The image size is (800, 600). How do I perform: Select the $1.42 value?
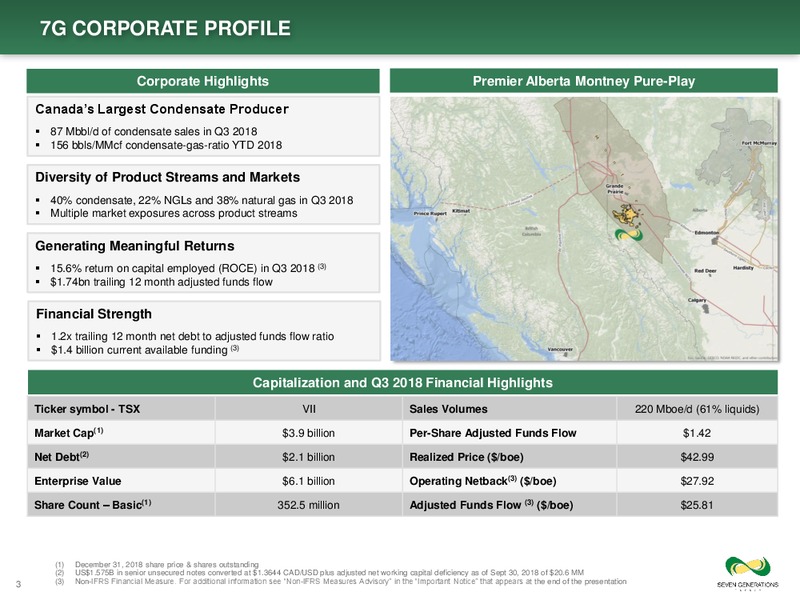pyautogui.click(x=697, y=433)
